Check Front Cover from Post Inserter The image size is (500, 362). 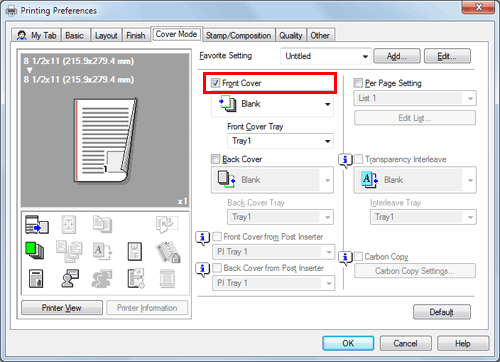click(x=217, y=236)
